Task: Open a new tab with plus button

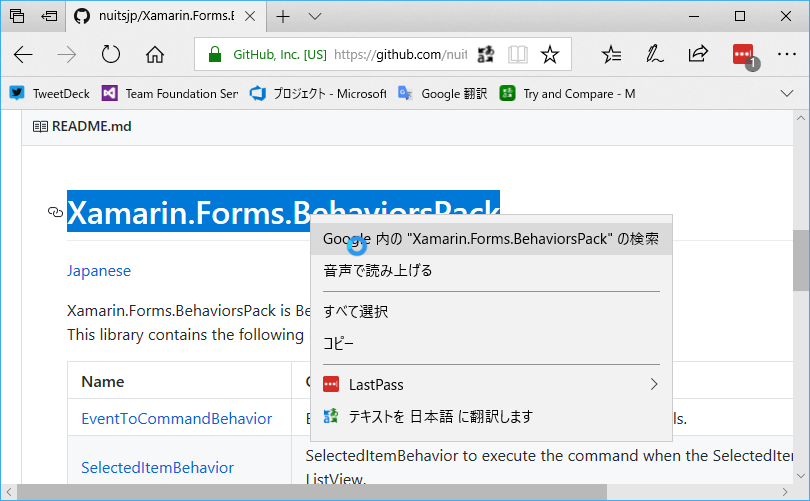Action: [x=283, y=17]
